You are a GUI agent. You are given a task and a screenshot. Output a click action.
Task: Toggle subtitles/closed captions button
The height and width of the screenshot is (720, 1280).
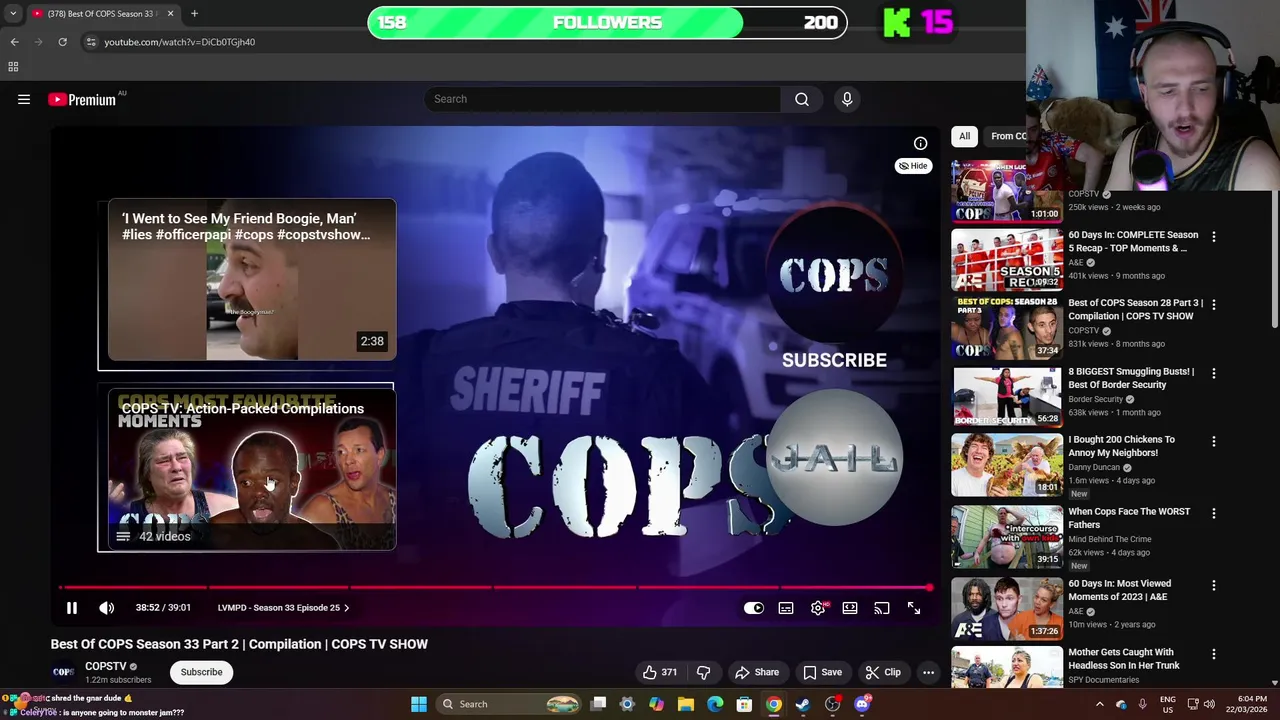(x=786, y=608)
